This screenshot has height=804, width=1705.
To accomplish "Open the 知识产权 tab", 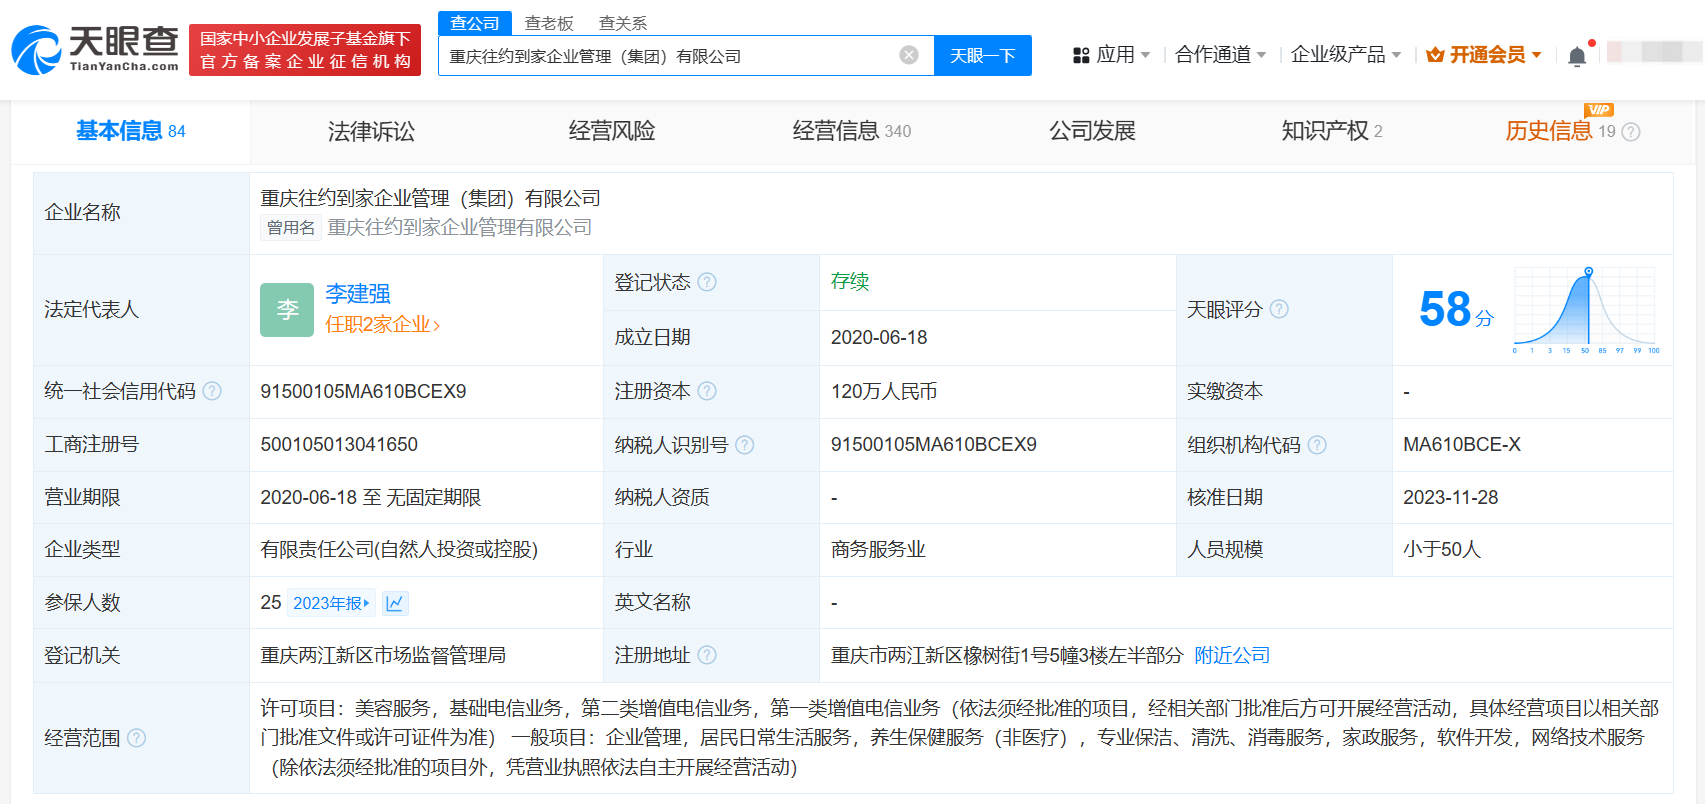I will (1332, 131).
